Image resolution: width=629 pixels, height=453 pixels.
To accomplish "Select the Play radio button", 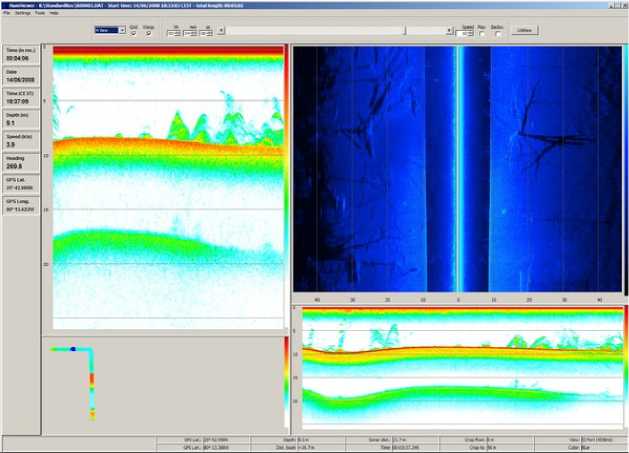I will pos(482,34).
